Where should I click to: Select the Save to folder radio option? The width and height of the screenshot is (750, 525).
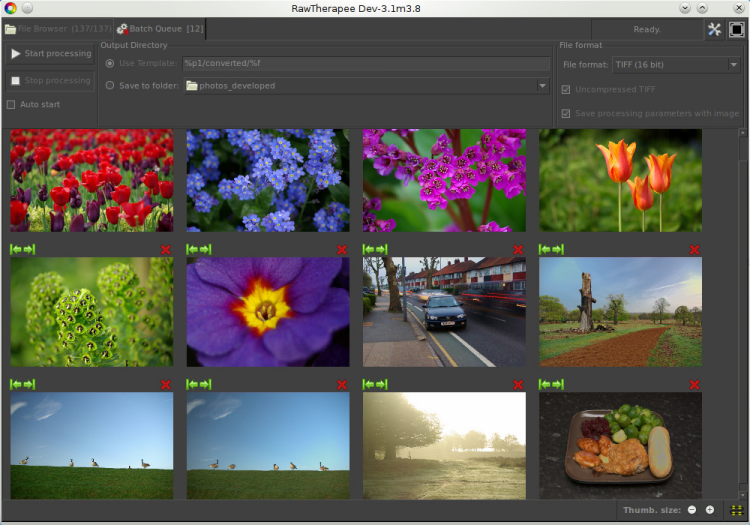[x=110, y=86]
